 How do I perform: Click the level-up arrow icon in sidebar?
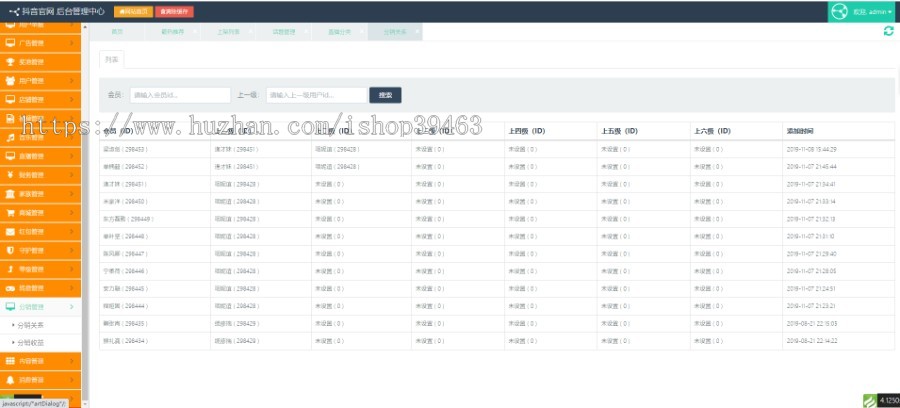click(10, 269)
